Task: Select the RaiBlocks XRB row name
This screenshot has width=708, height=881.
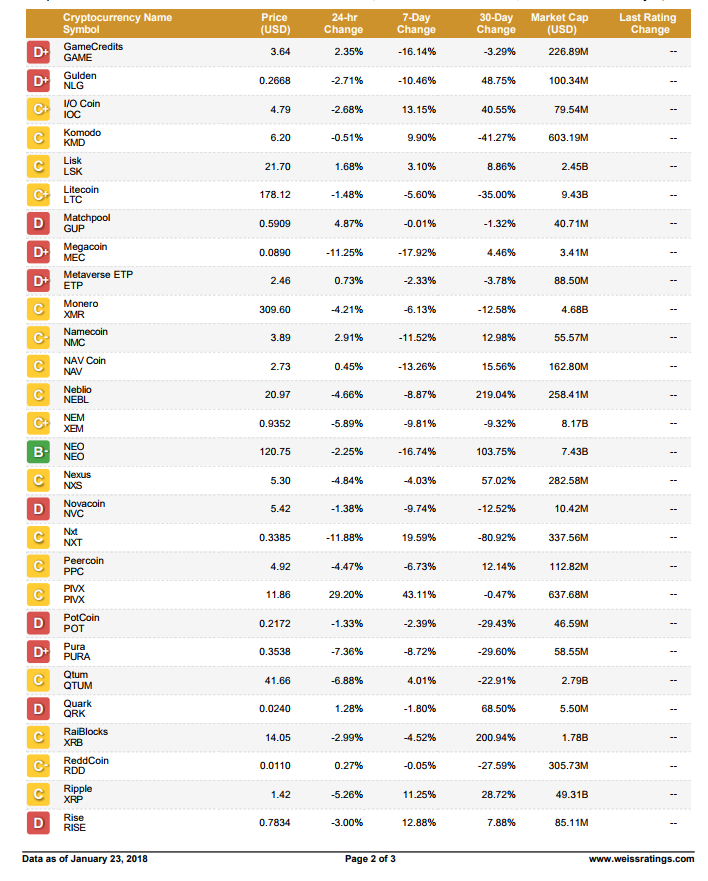Action: (85, 737)
